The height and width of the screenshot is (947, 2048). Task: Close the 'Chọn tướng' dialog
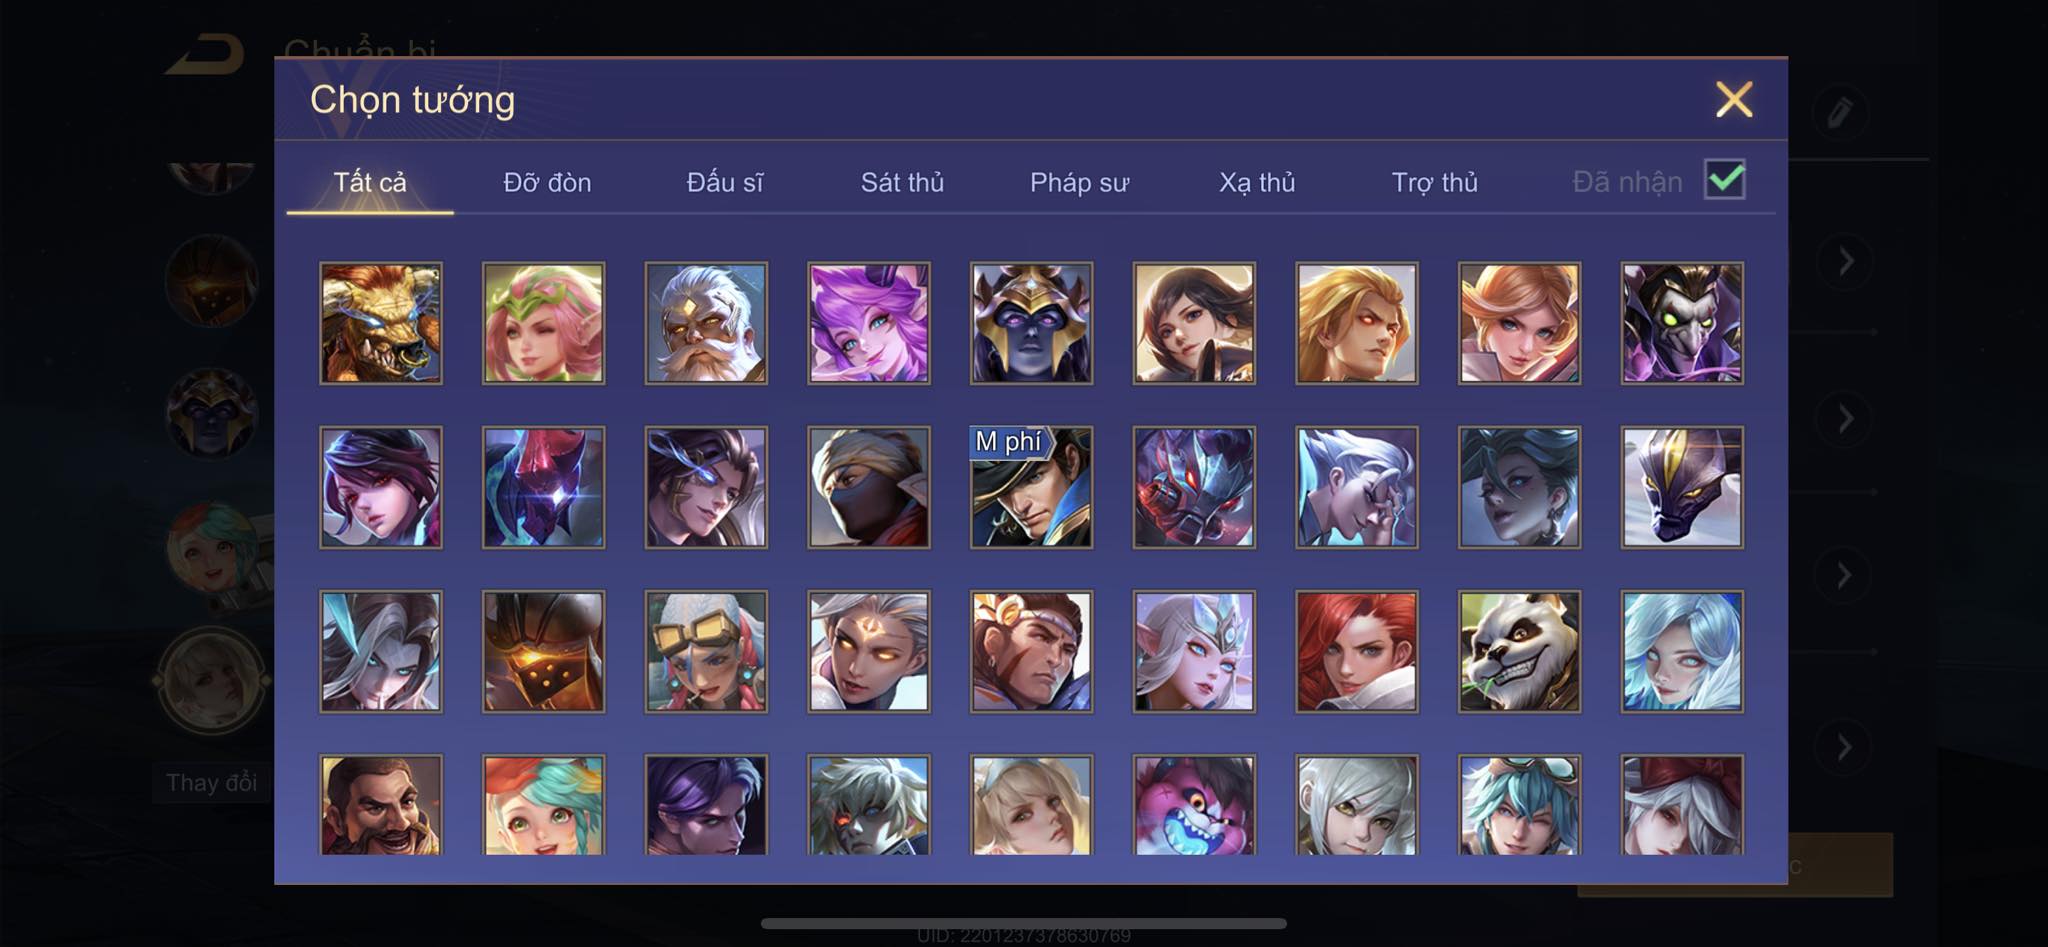(1734, 99)
